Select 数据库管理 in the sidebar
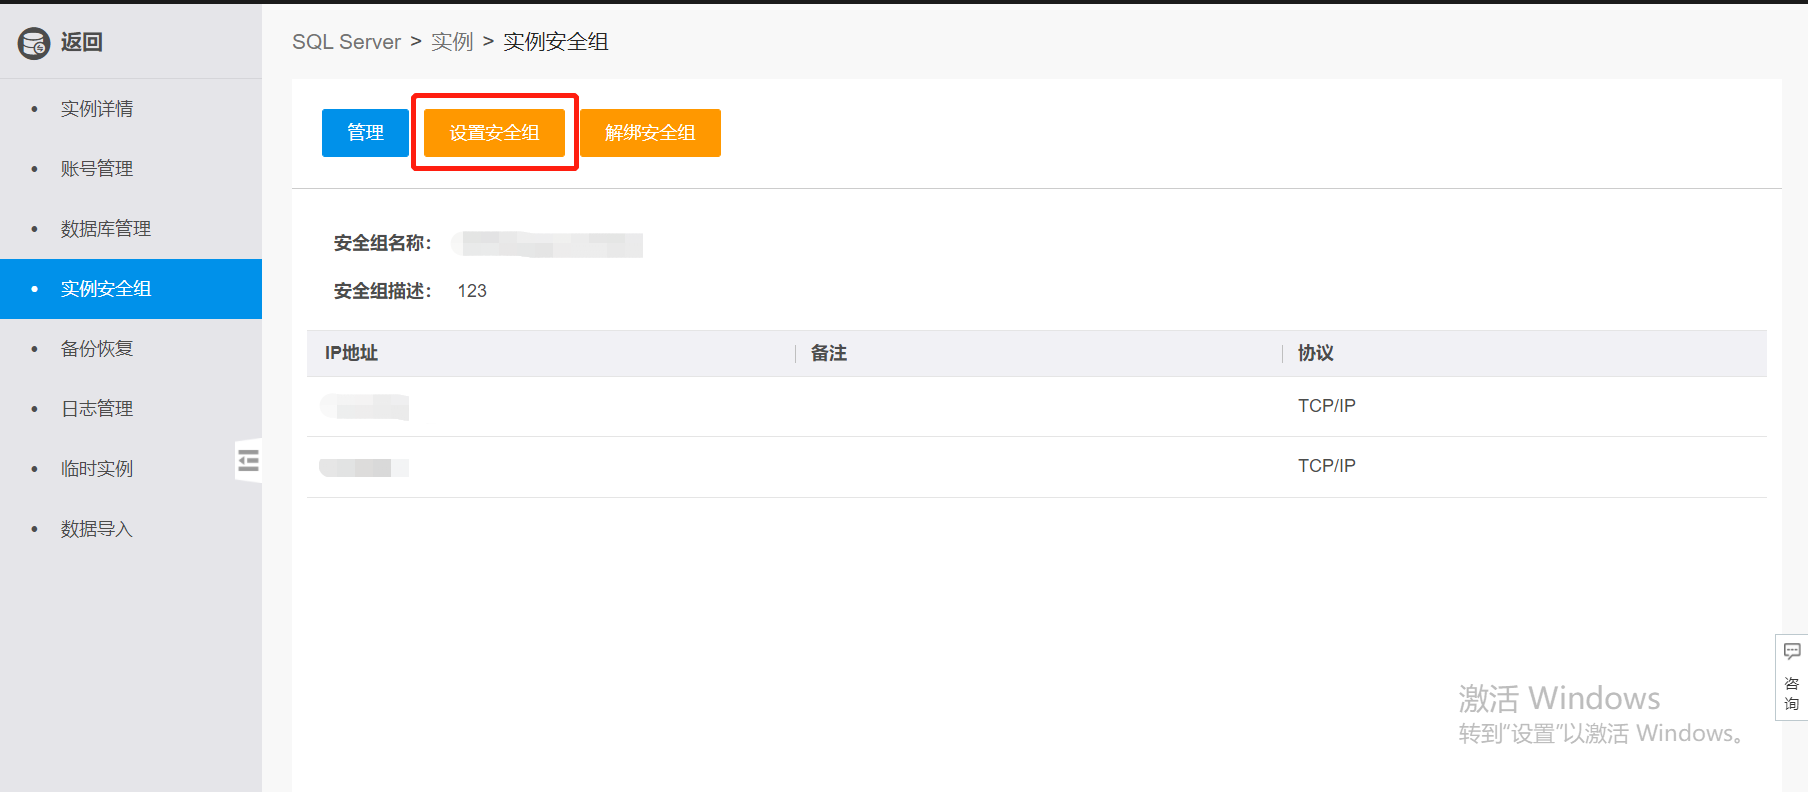The height and width of the screenshot is (792, 1808). click(x=106, y=229)
